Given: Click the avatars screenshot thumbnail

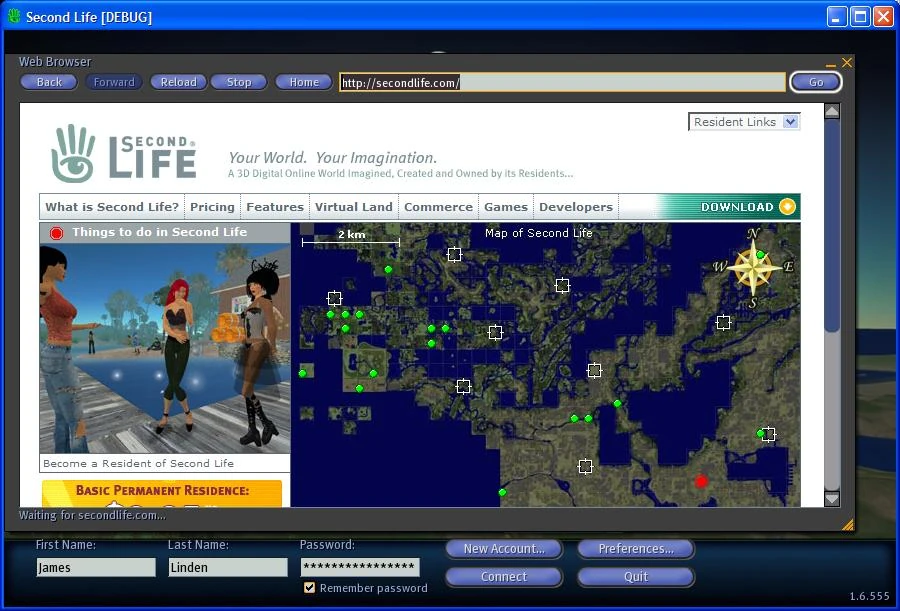Looking at the screenshot, I should pyautogui.click(x=165, y=348).
